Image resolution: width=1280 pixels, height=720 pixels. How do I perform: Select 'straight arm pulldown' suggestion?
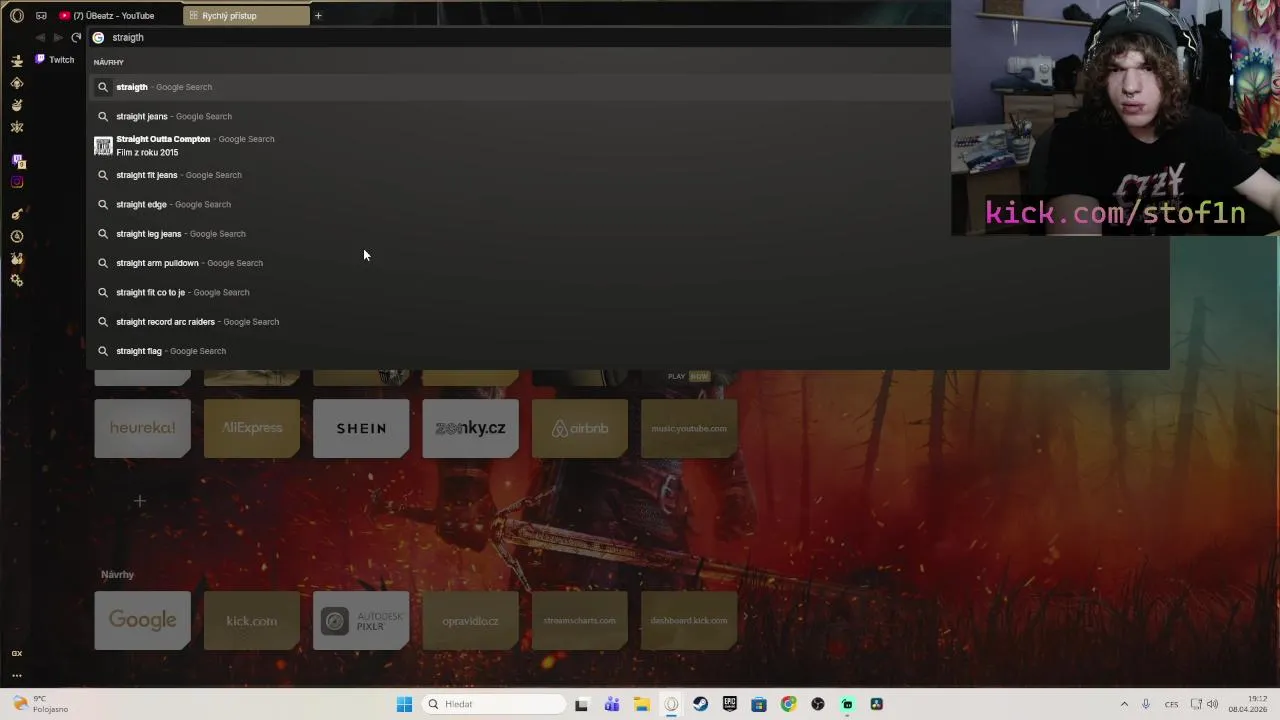[628, 263]
